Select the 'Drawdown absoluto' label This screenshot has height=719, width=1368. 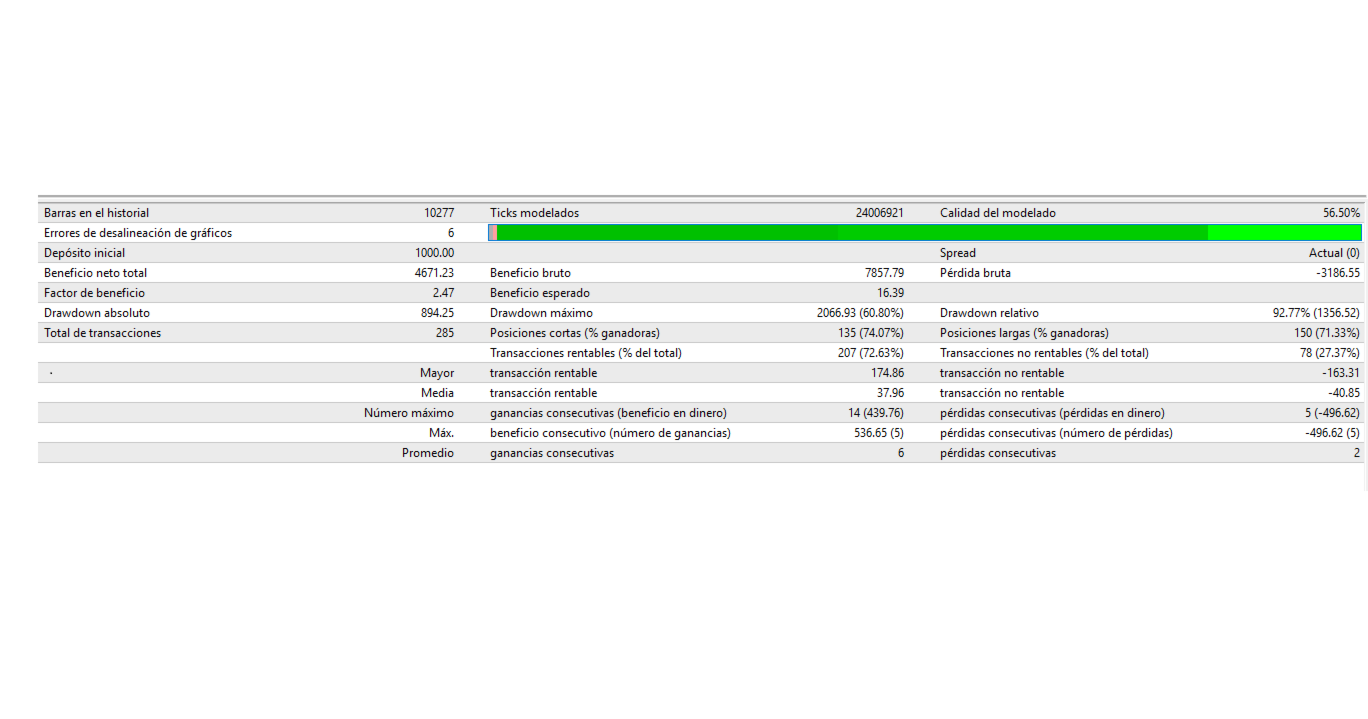(x=97, y=313)
